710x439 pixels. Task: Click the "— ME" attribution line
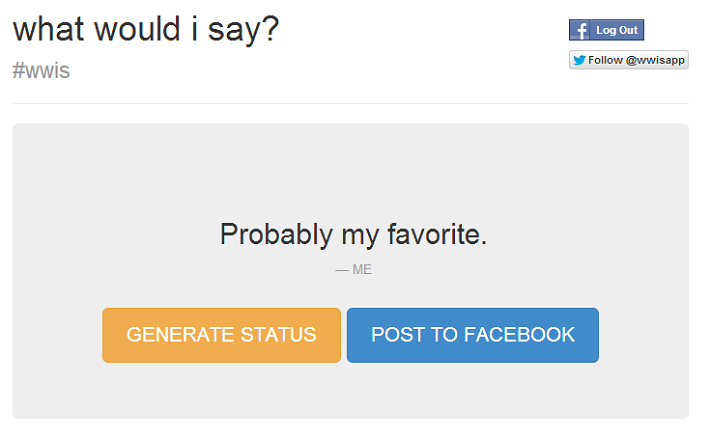point(353,270)
